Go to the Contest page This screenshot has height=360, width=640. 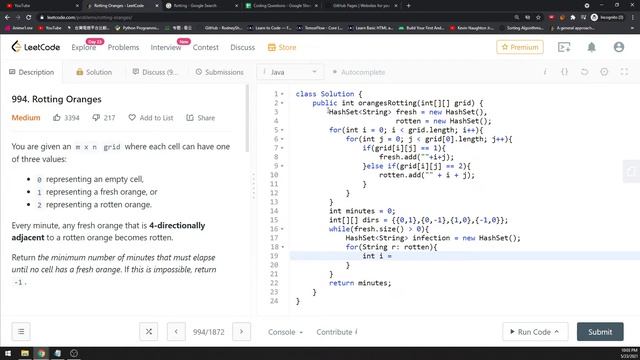point(206,47)
